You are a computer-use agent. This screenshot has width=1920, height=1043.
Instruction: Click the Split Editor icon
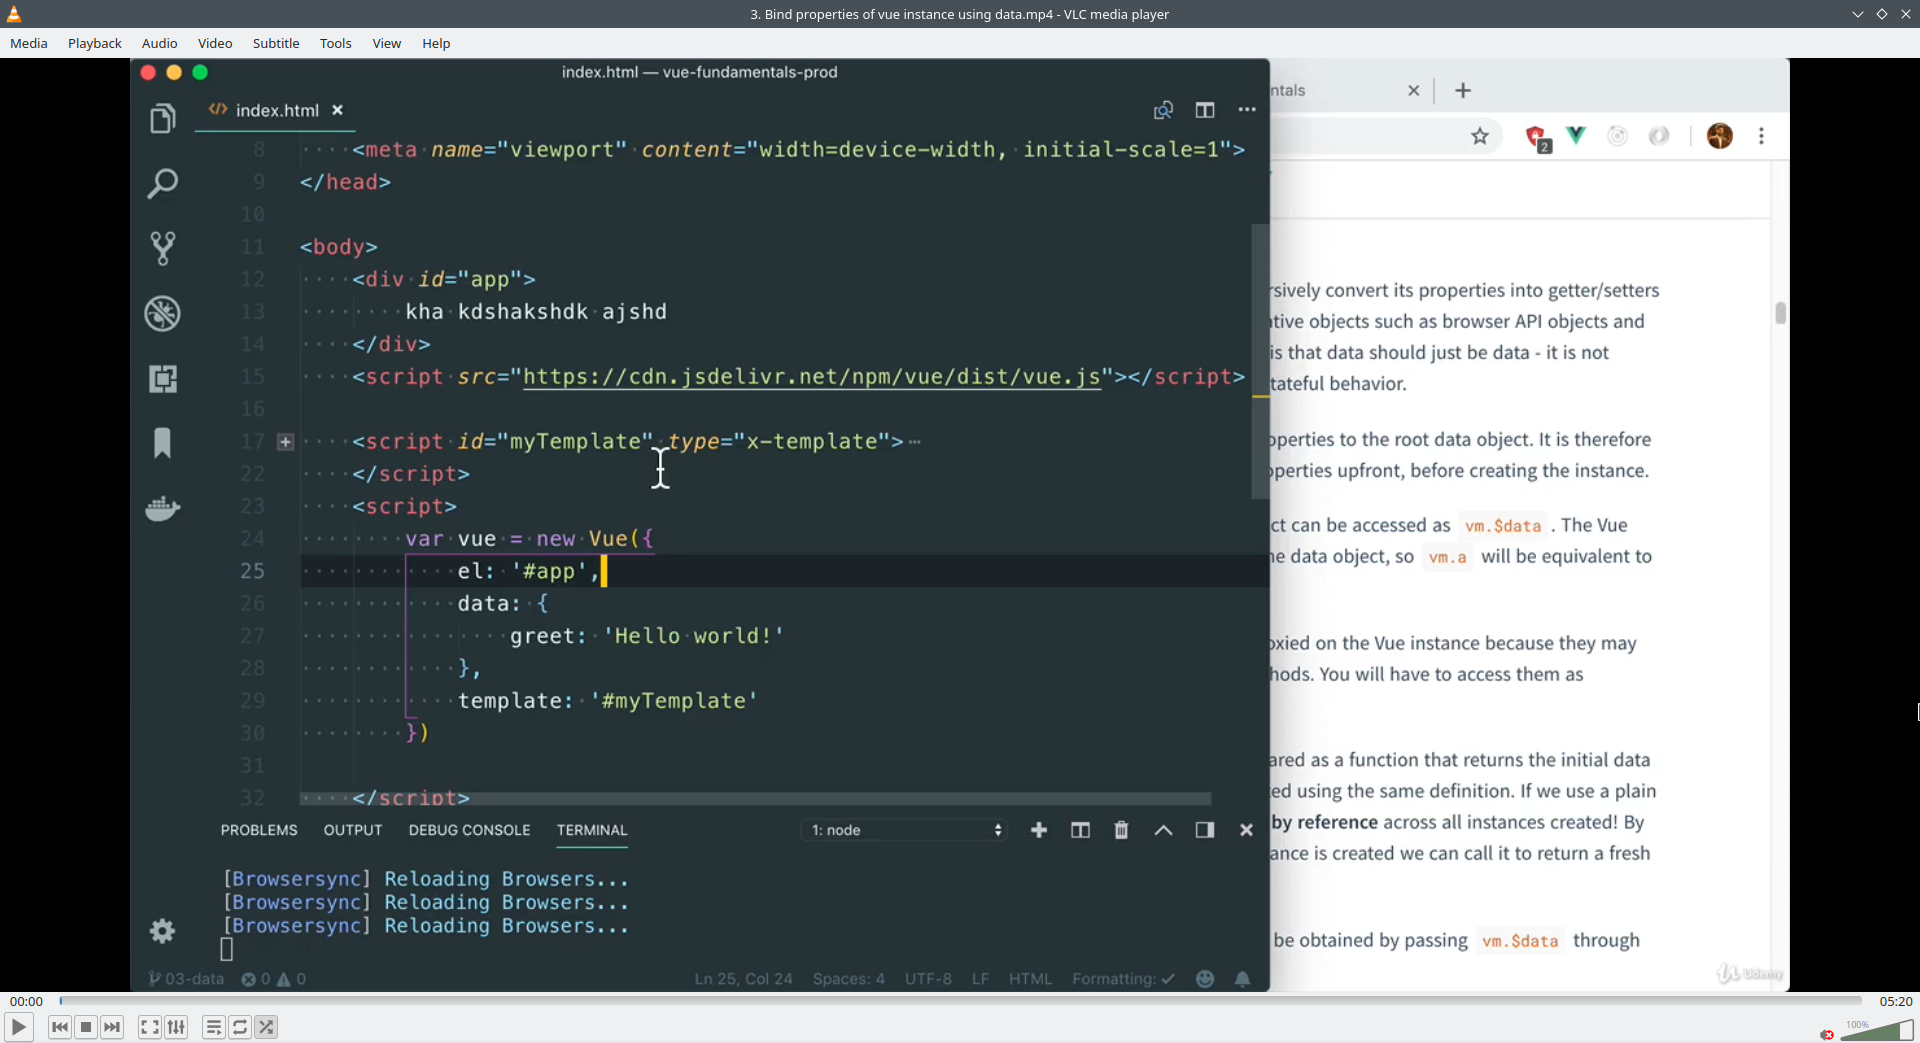tap(1205, 110)
